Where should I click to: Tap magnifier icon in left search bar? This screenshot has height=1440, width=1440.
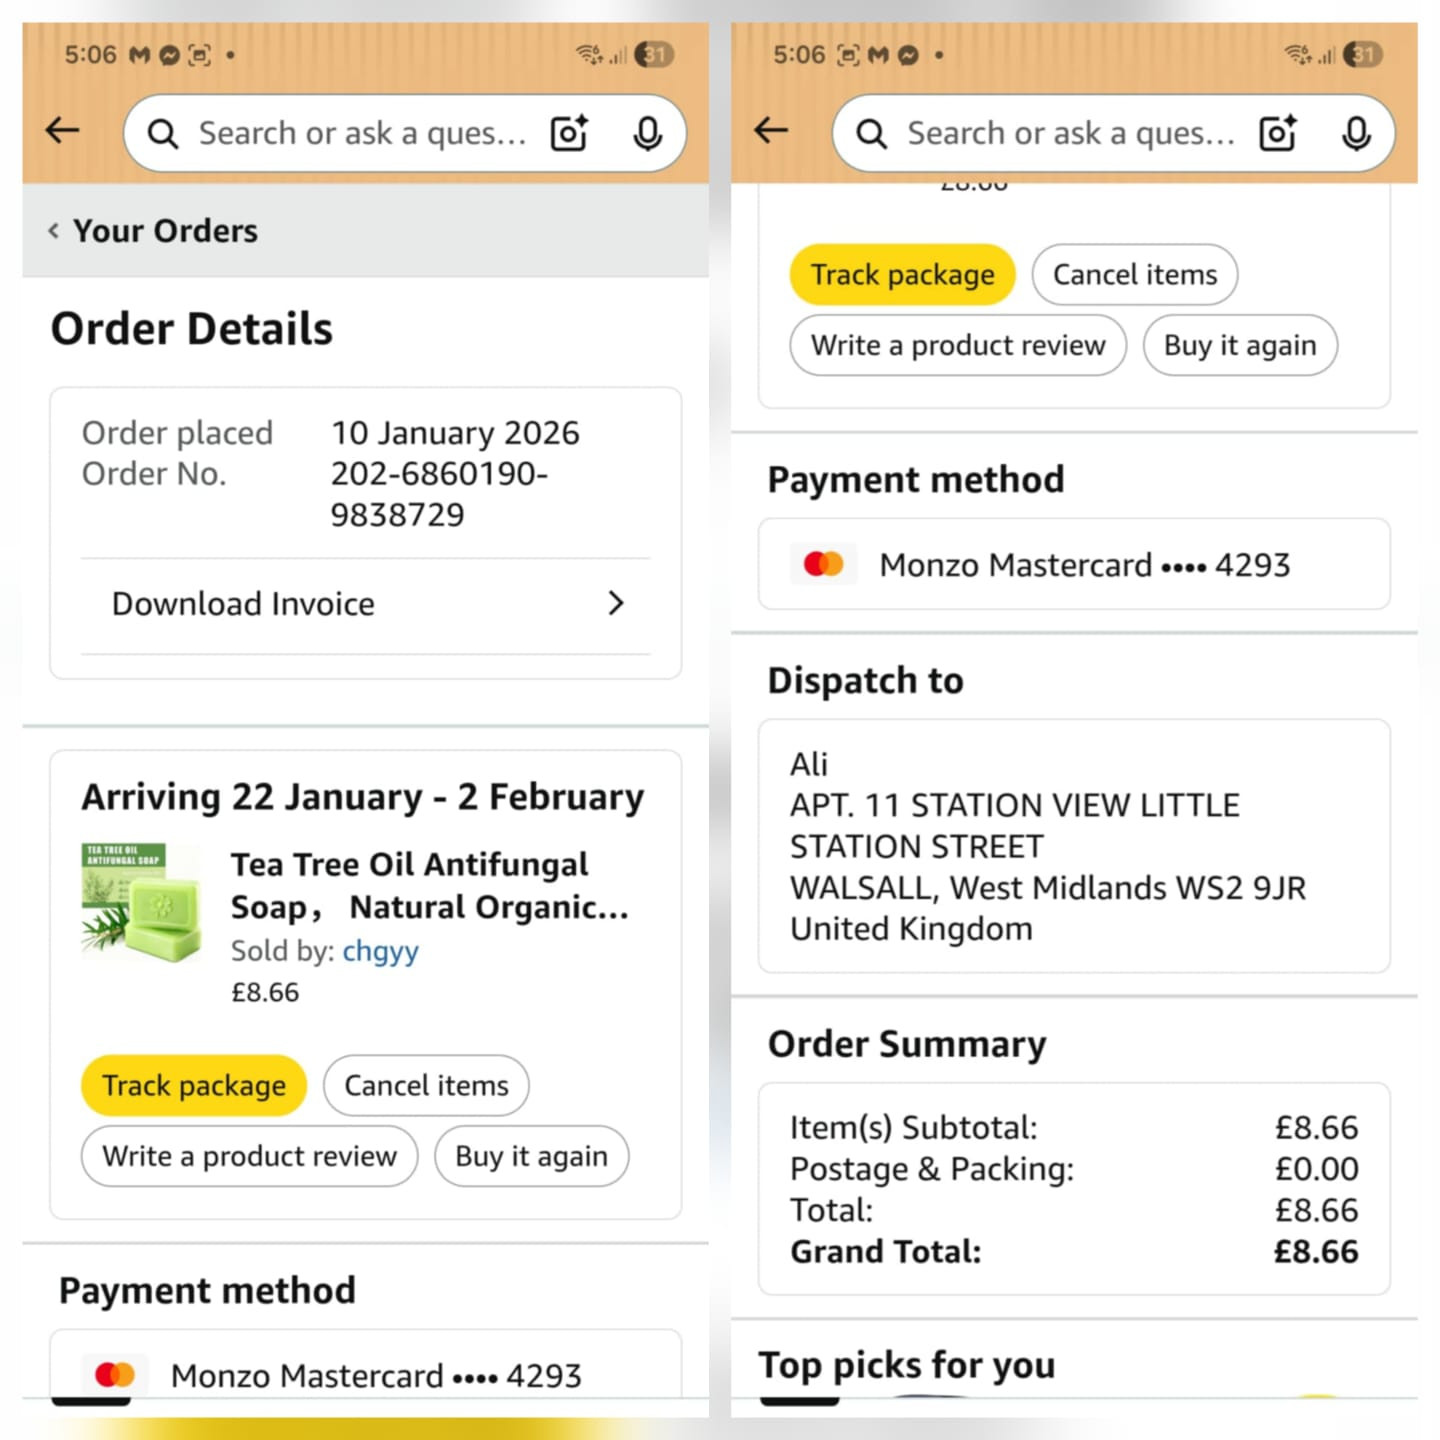pyautogui.click(x=162, y=134)
